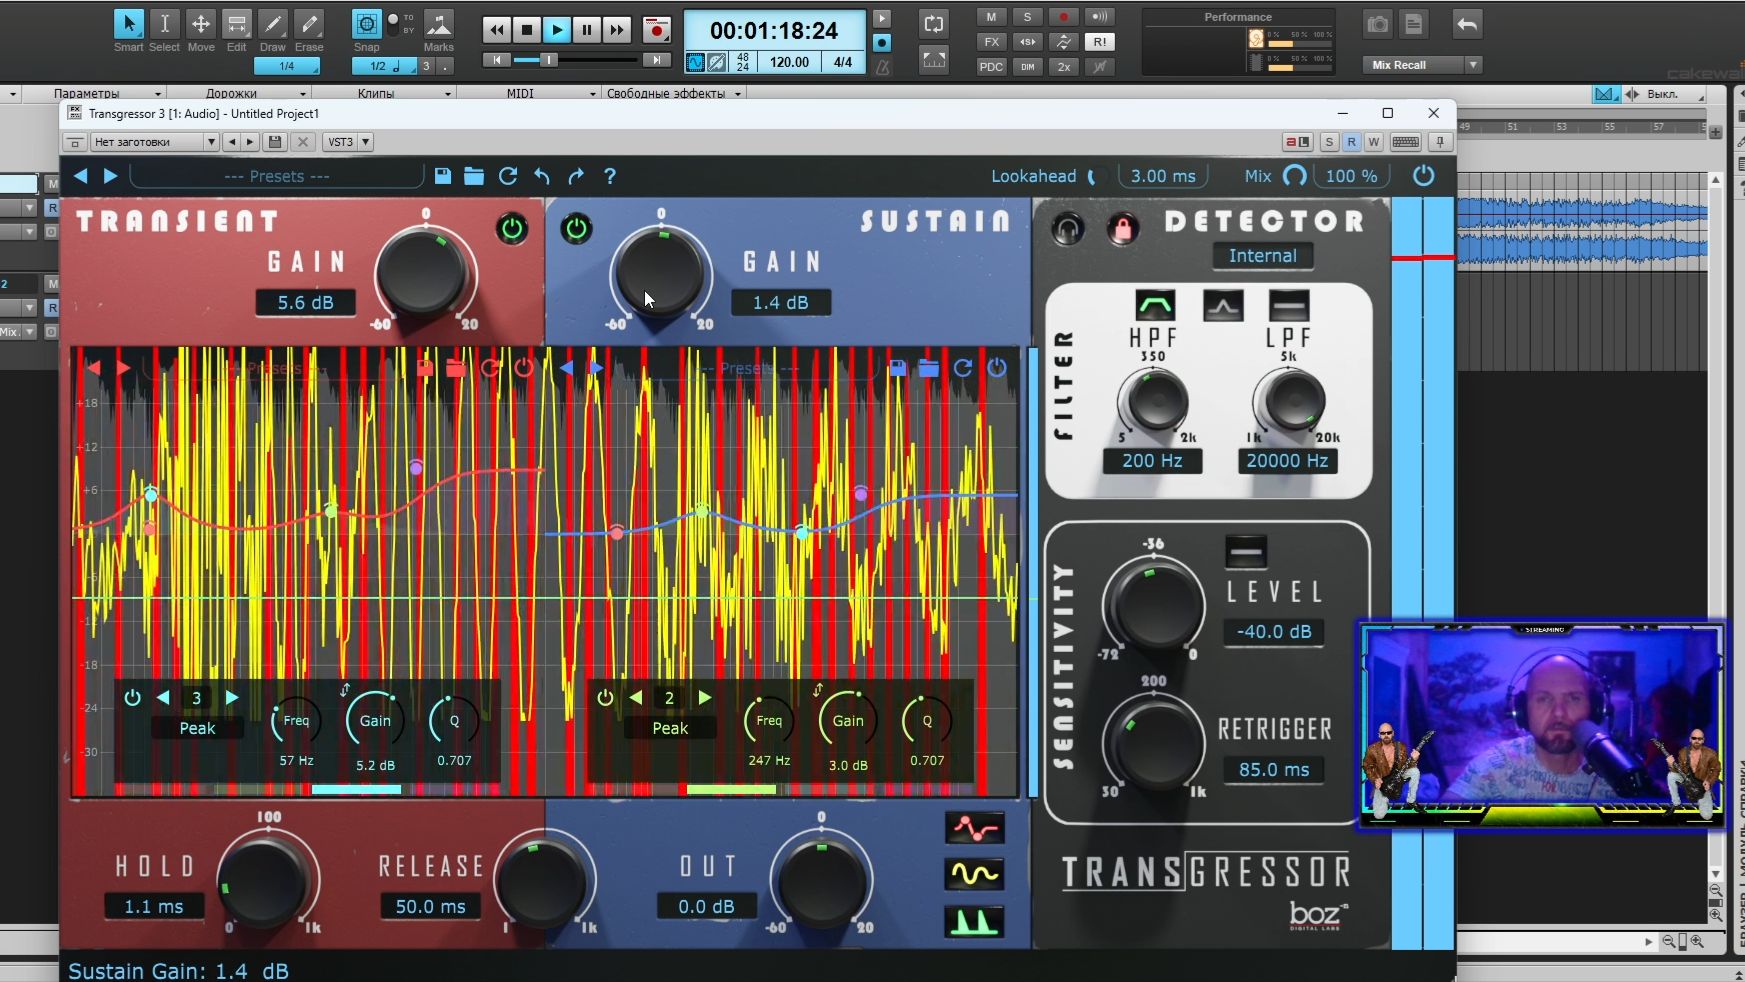
Task: Select the Draw pencil tool
Action: coord(273,25)
